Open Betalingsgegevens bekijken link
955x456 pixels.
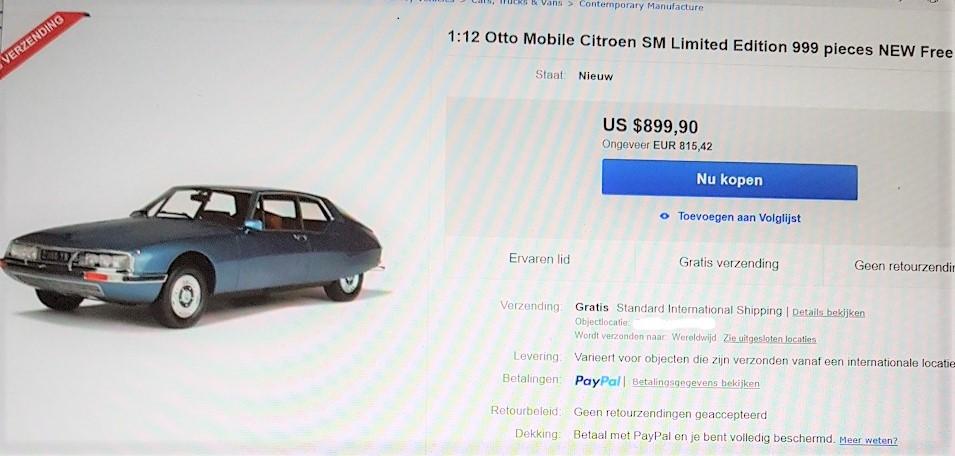[696, 383]
